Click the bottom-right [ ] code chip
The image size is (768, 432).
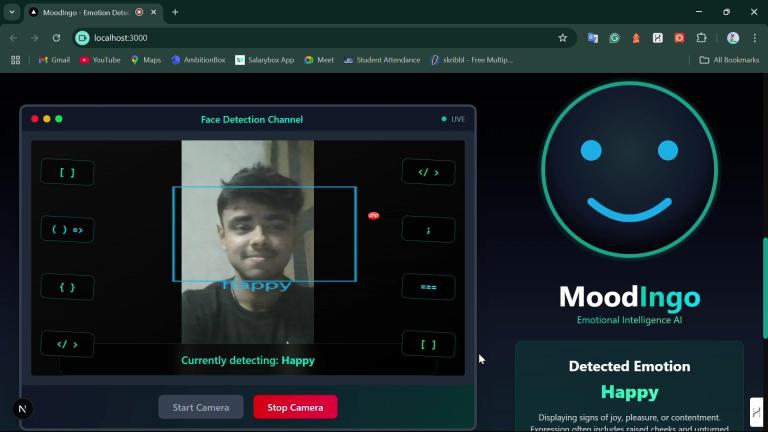click(429, 344)
